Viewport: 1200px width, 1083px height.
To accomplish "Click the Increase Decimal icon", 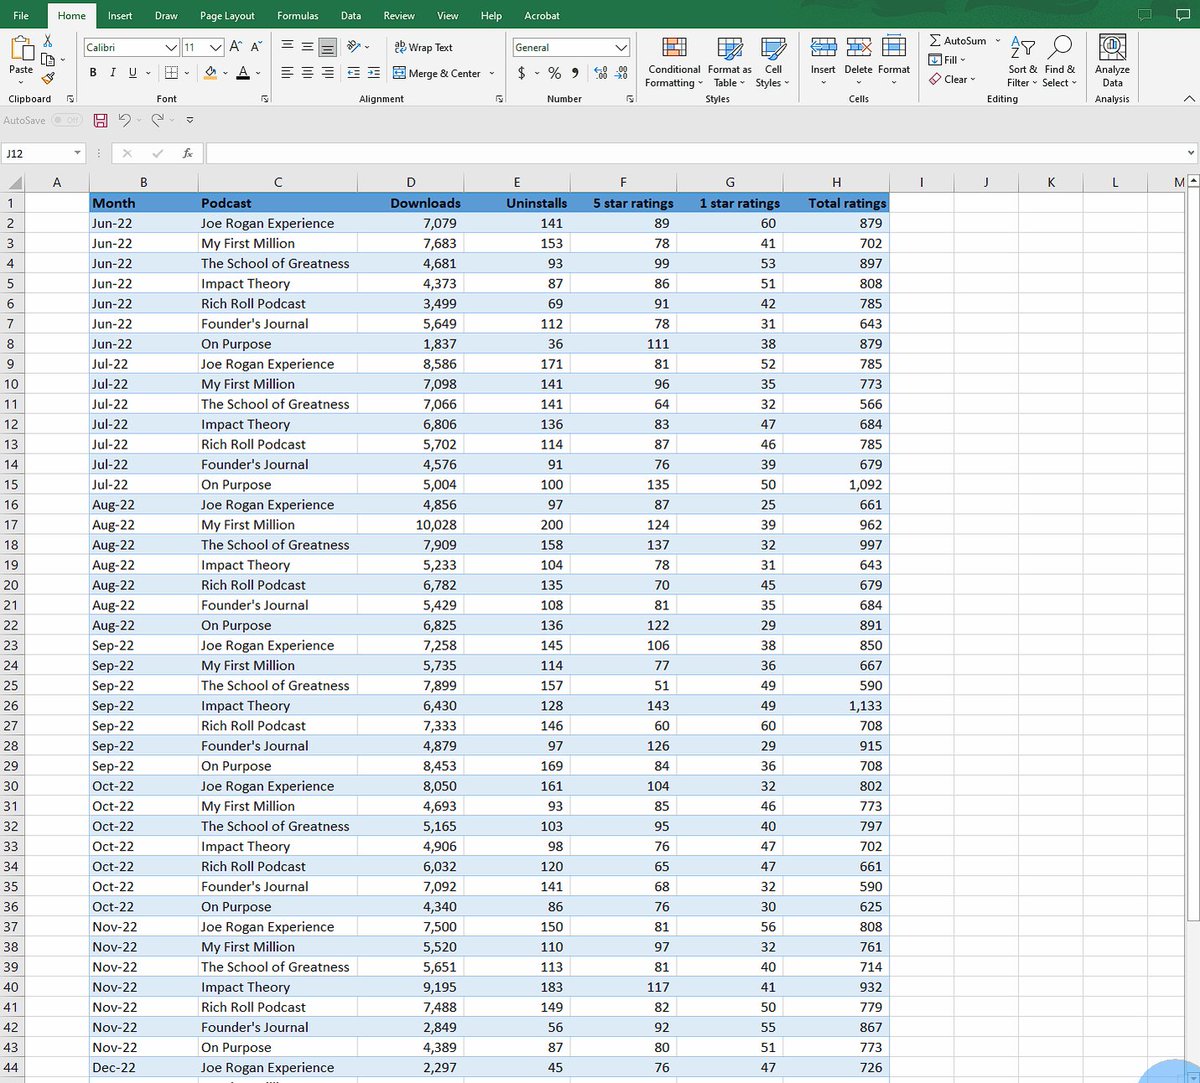I will pyautogui.click(x=600, y=73).
